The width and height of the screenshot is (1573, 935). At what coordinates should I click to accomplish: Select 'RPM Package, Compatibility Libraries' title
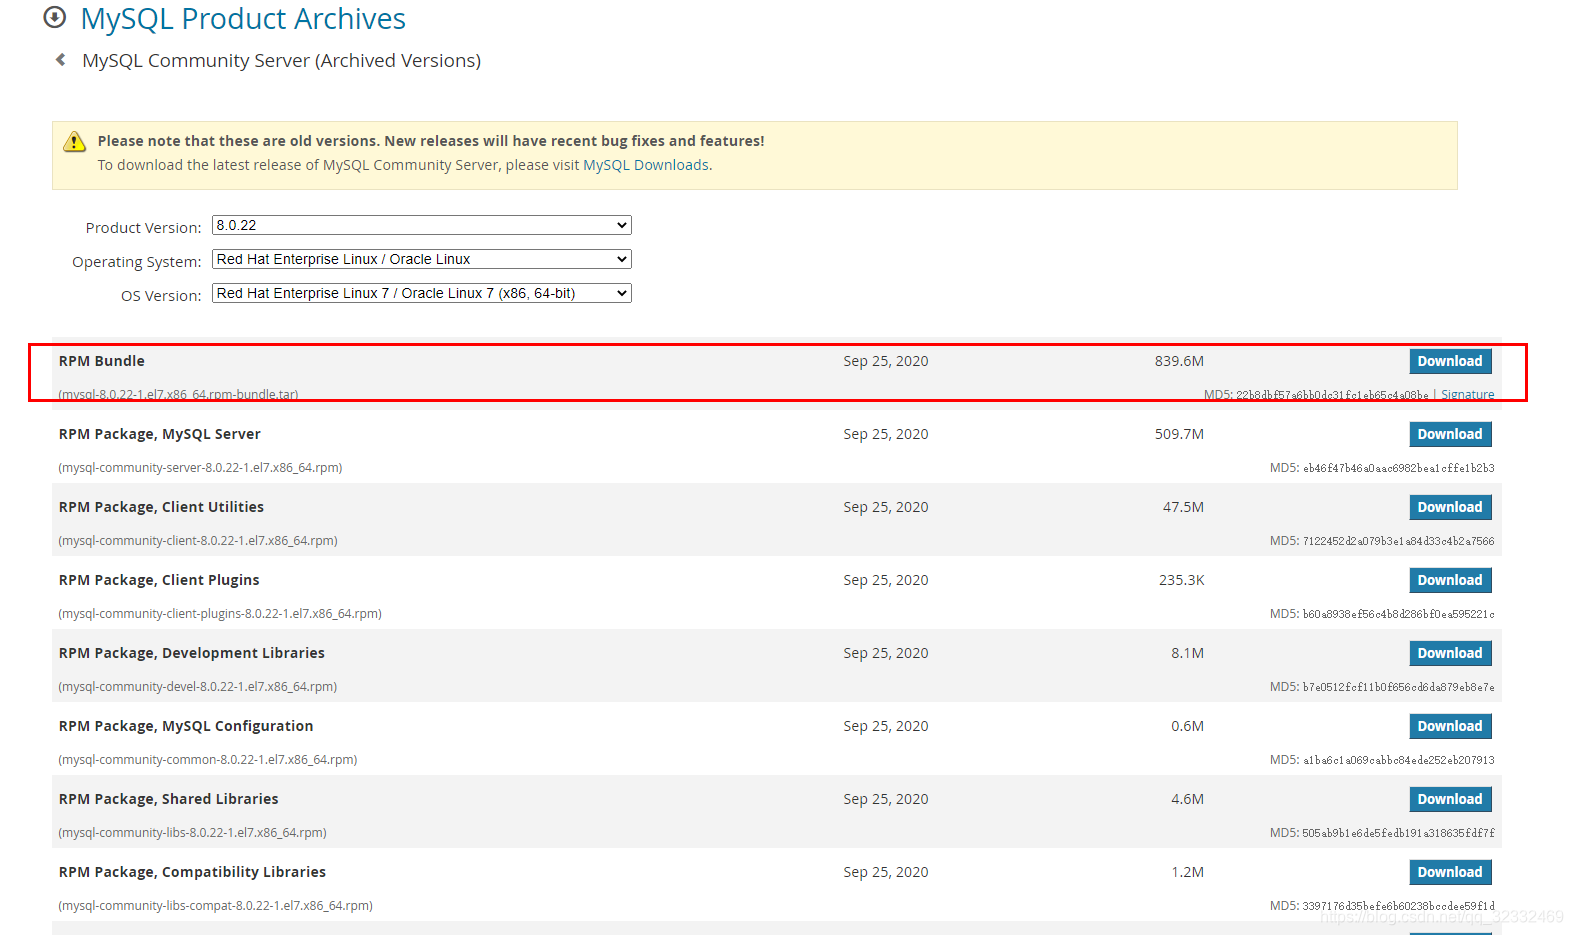(x=192, y=872)
